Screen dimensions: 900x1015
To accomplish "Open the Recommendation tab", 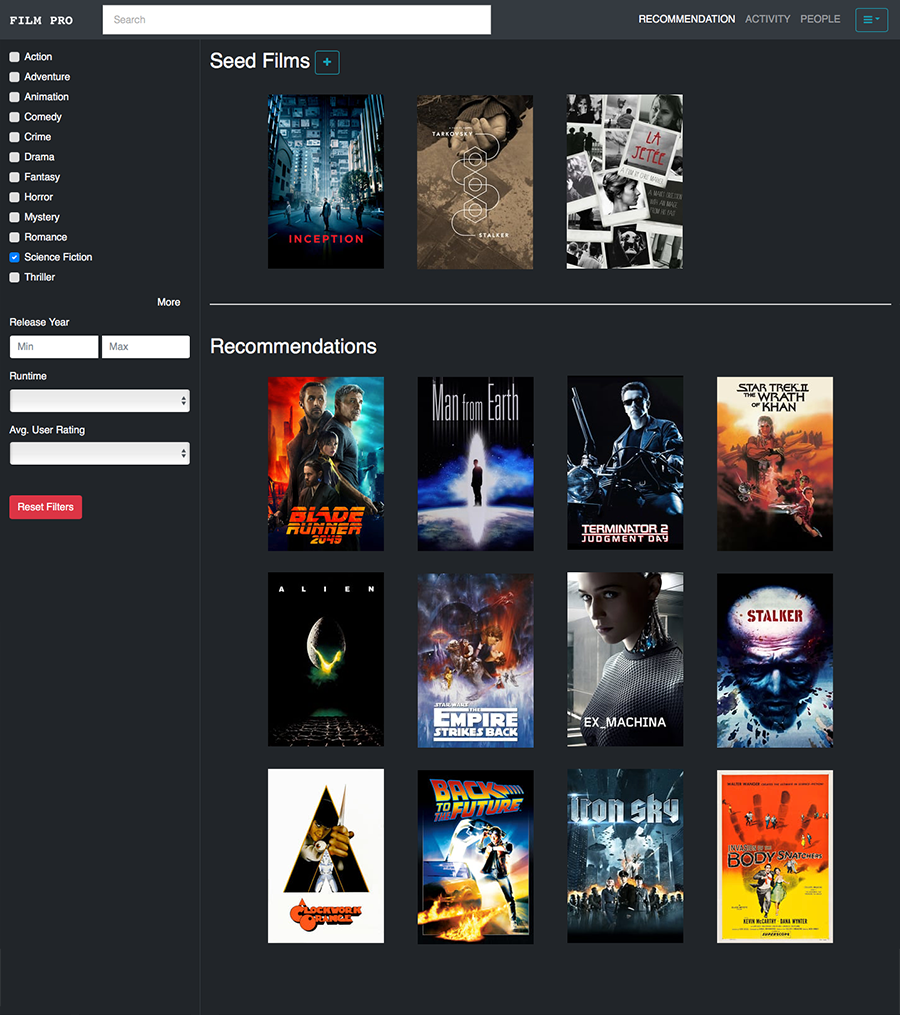I will (x=686, y=19).
